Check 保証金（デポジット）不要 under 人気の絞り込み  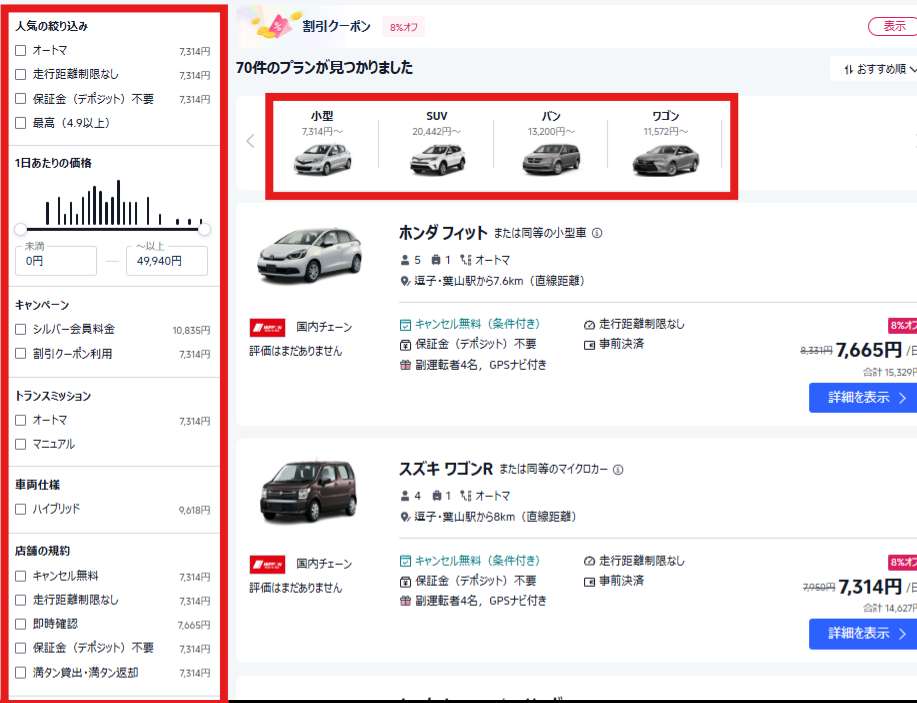coord(20,98)
